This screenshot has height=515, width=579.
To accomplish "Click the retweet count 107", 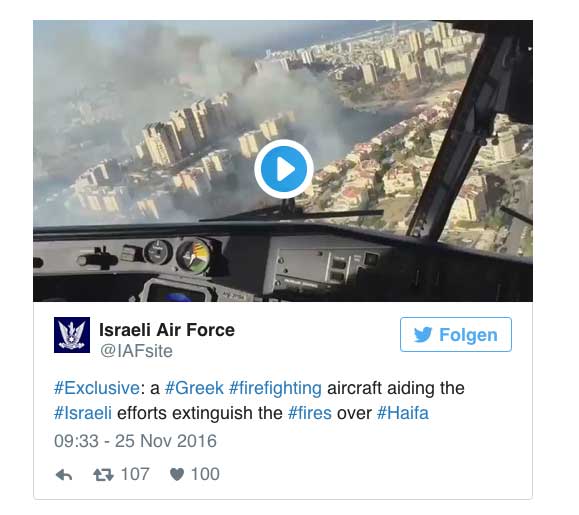I will click(135, 474).
